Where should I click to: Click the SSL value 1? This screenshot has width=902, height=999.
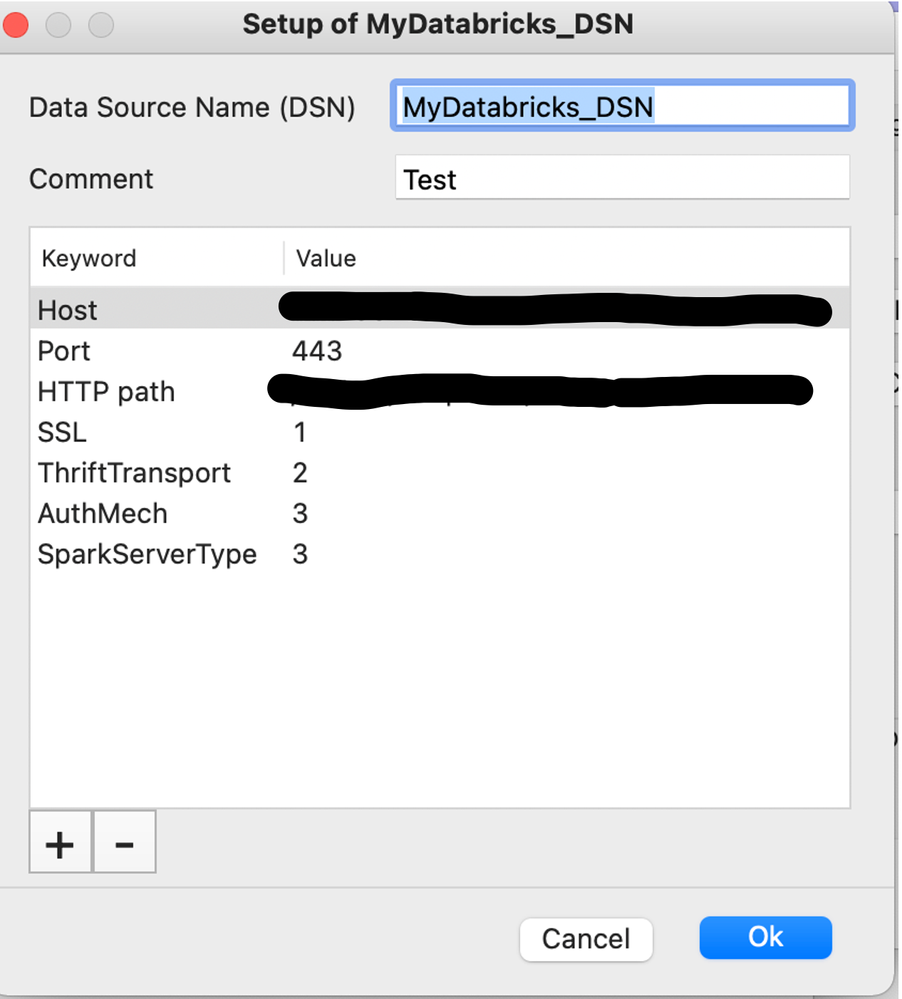300,432
